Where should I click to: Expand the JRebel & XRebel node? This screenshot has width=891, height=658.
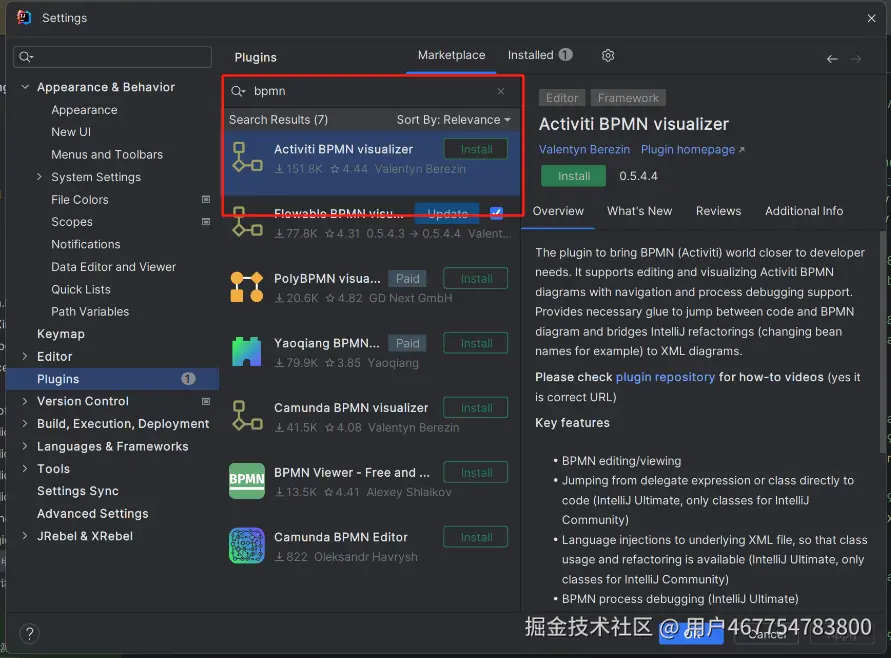[25, 536]
